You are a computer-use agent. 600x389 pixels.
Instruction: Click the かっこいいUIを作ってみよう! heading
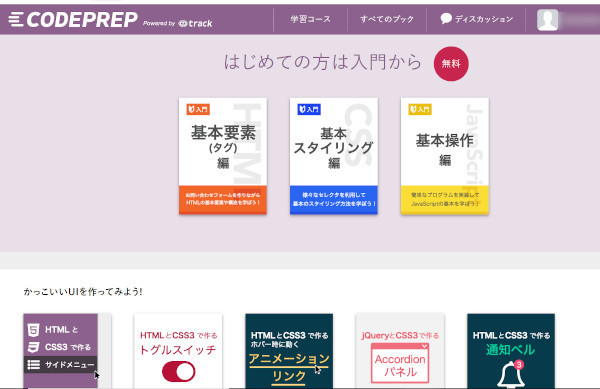[83, 291]
